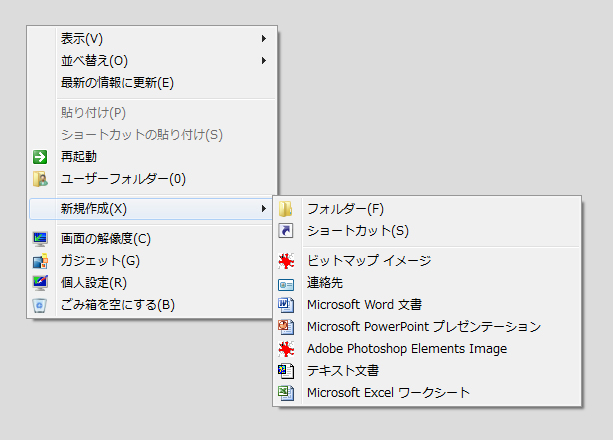The width and height of the screenshot is (613, 440).
Task: Open the 並べ替え(O) menu entry
Action: click(153, 61)
